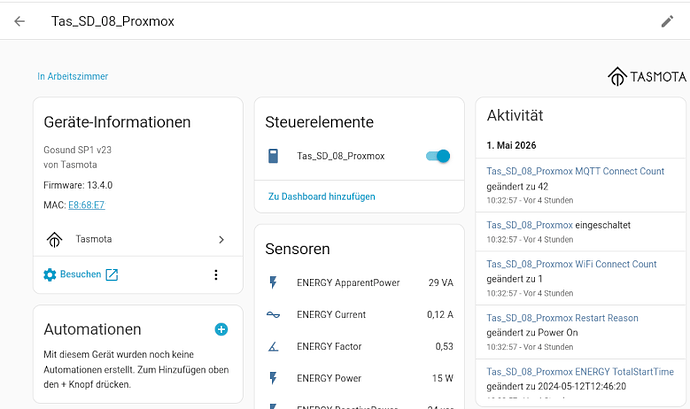Click the Gosund SP1 v23 model text
The height and width of the screenshot is (409, 690).
[x=77, y=150]
